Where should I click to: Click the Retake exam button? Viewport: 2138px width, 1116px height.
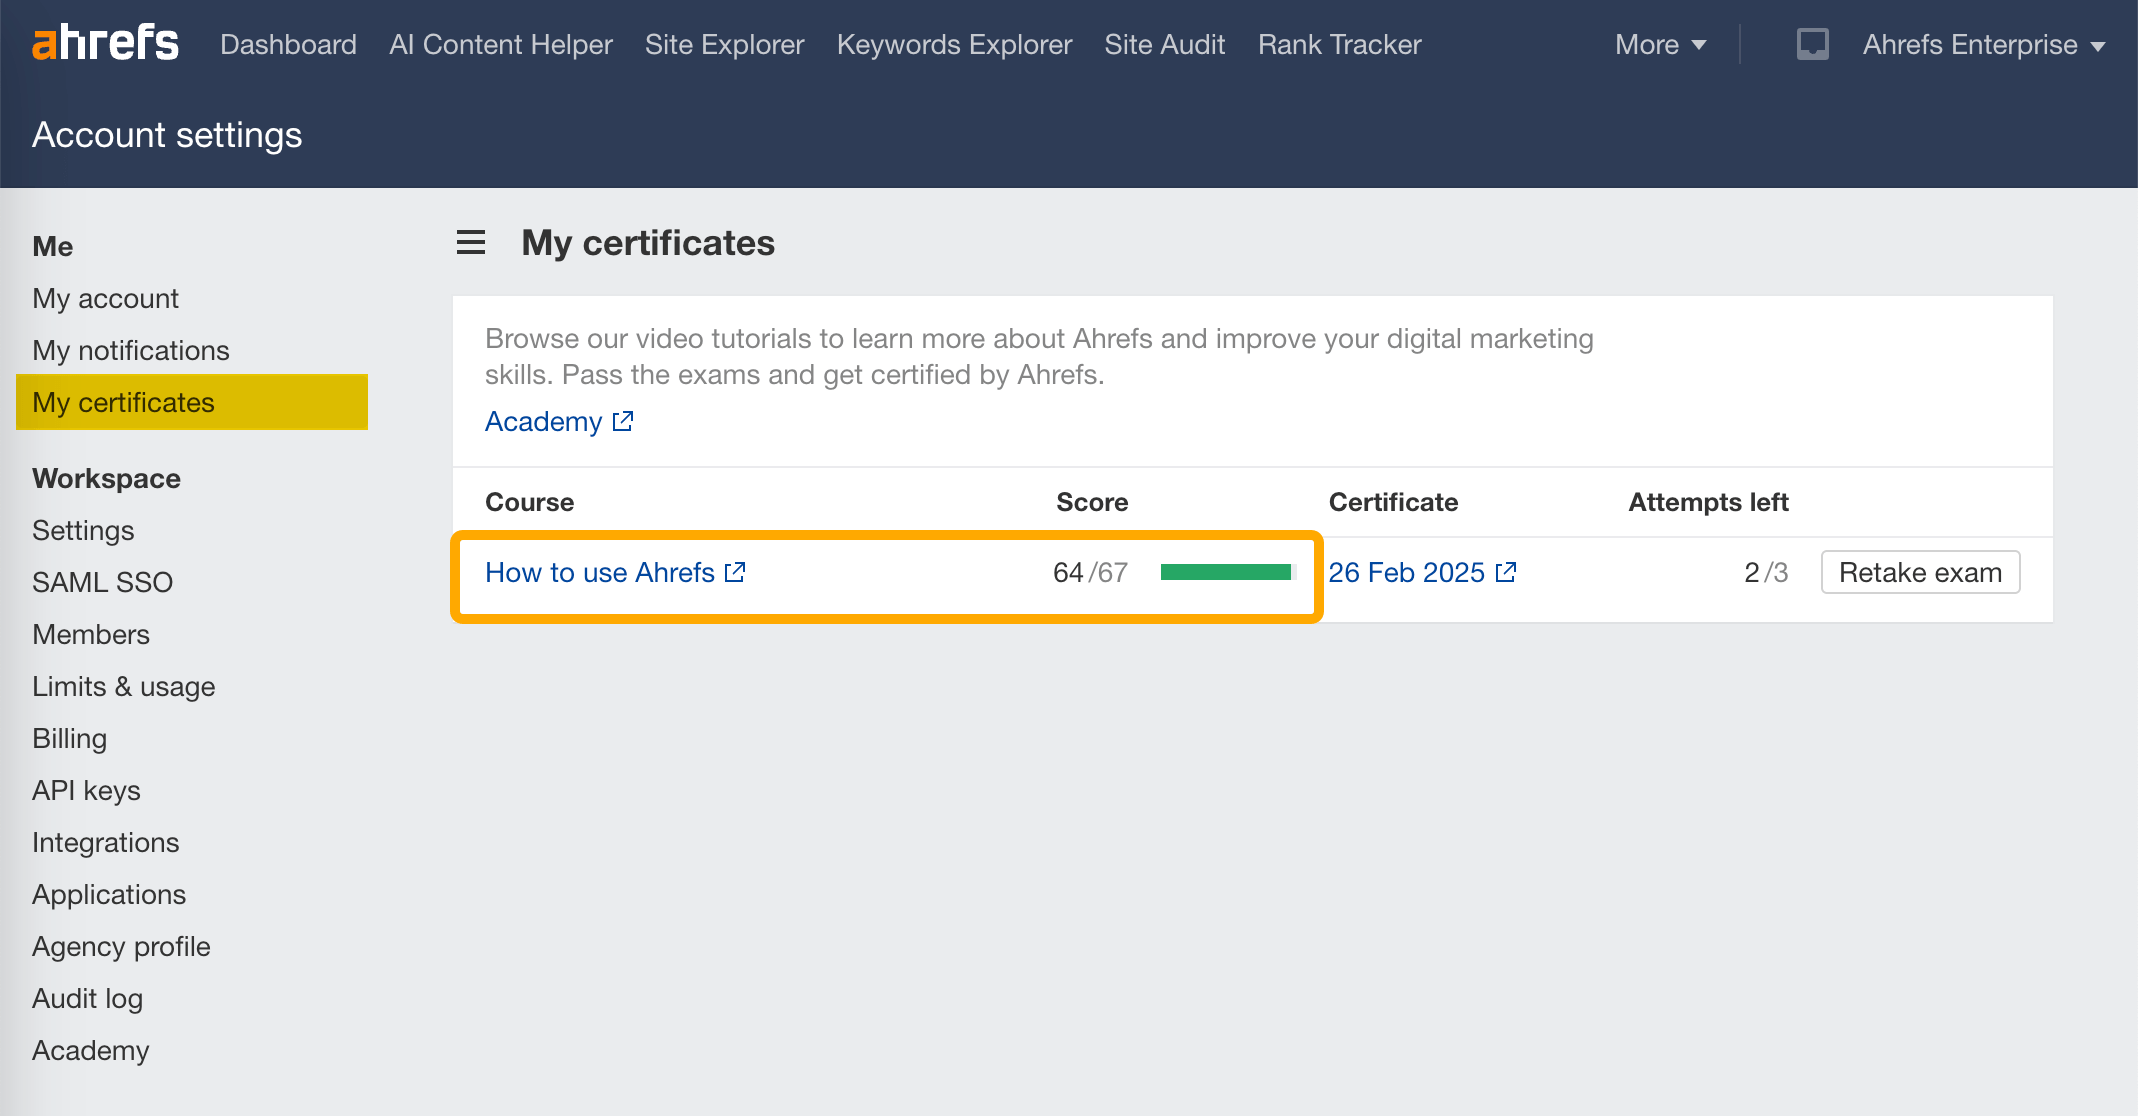click(1920, 572)
